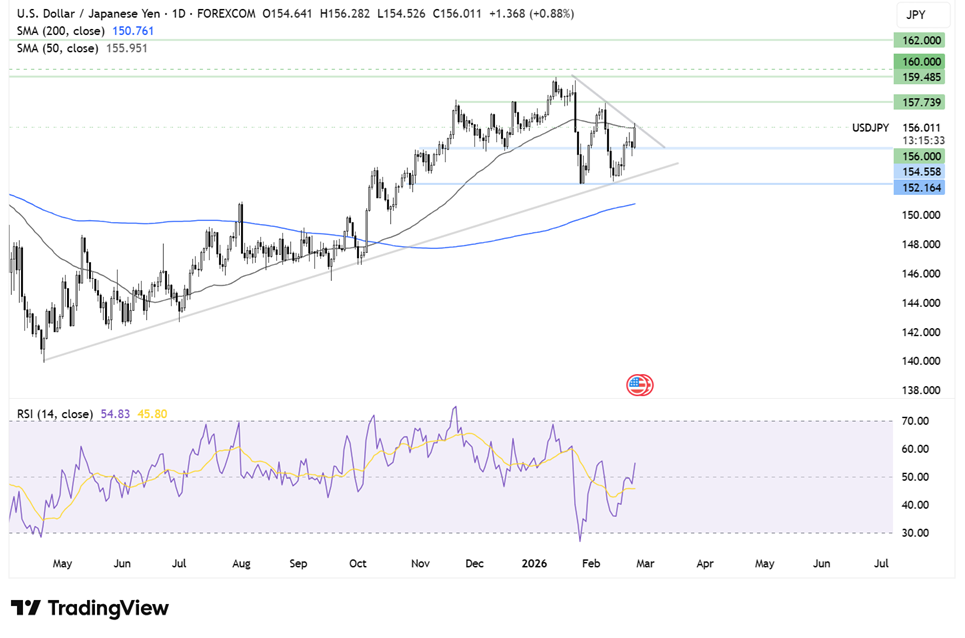Click the Dec label on time axis
Image resolution: width=965 pixels, height=638 pixels.
[x=474, y=564]
